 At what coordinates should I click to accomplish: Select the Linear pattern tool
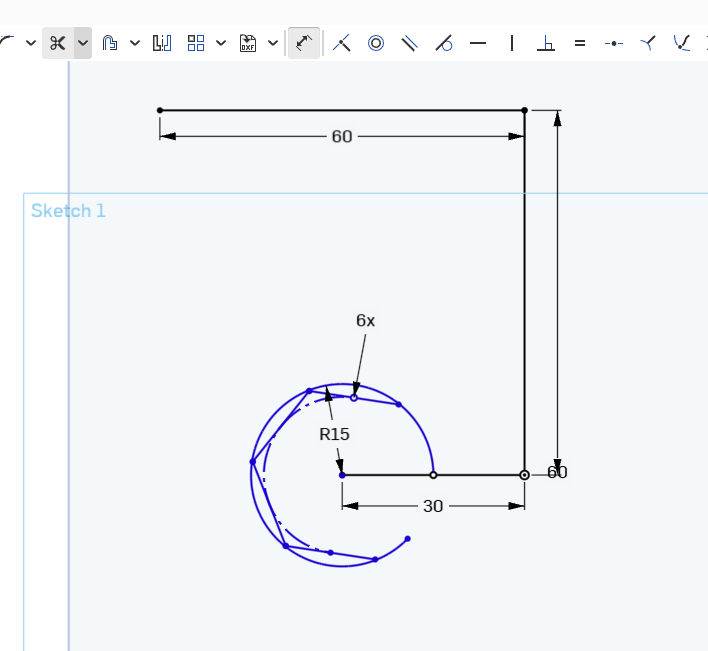pos(196,43)
